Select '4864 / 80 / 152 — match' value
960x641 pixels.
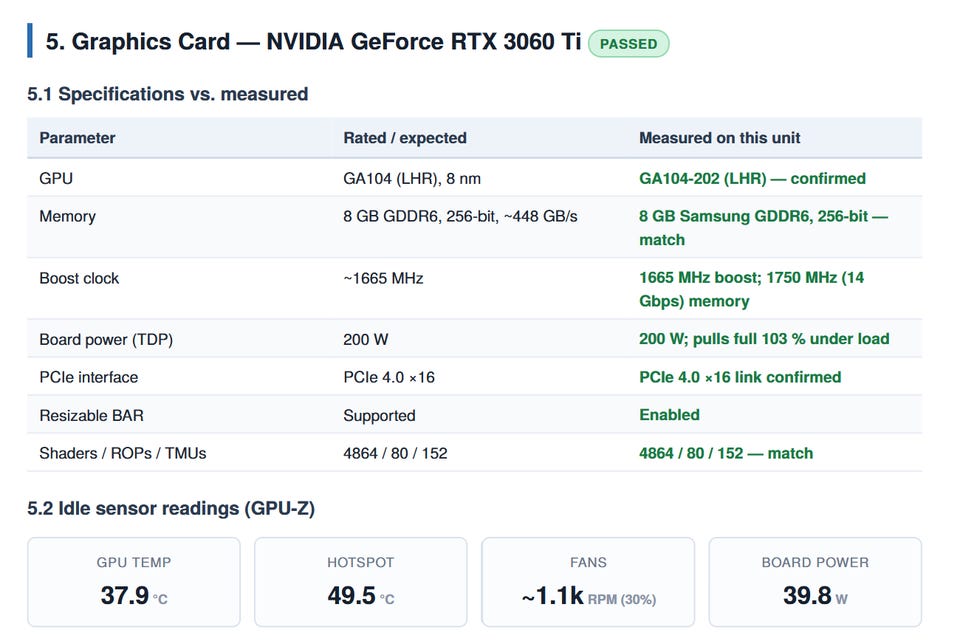[726, 453]
